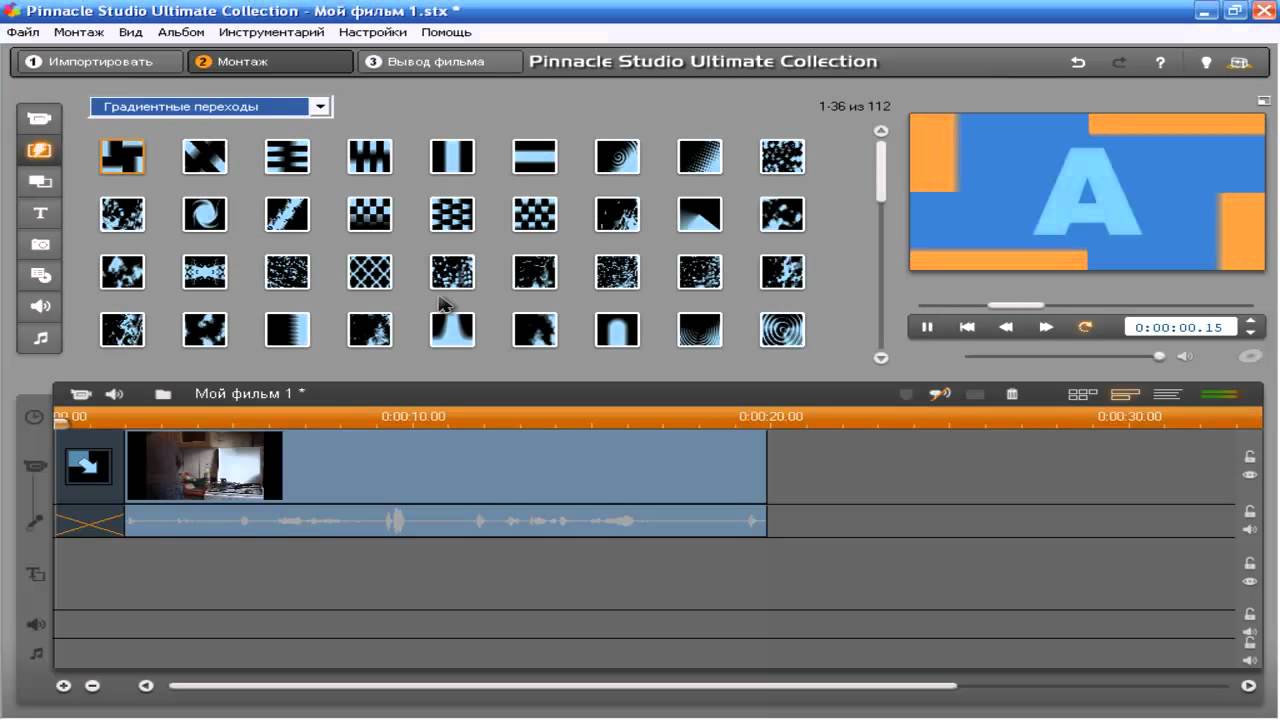Image resolution: width=1280 pixels, height=720 pixels.
Task: Open the Инструментарий menu
Action: click(272, 32)
